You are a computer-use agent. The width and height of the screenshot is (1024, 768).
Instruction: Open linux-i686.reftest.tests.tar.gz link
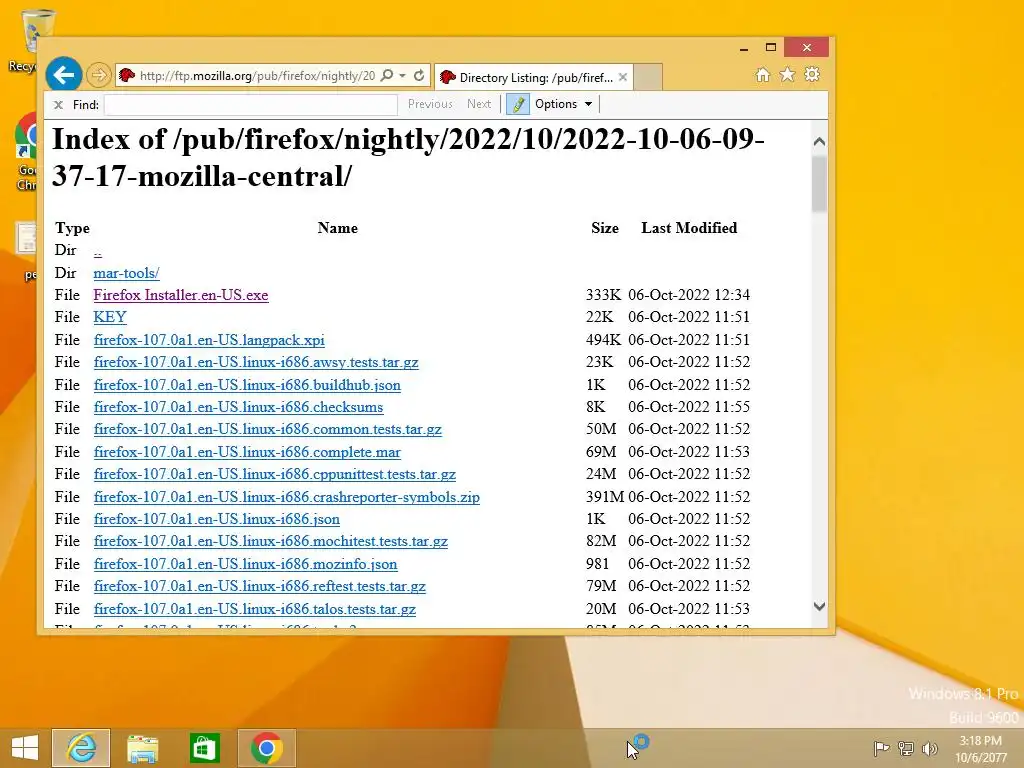click(259, 587)
